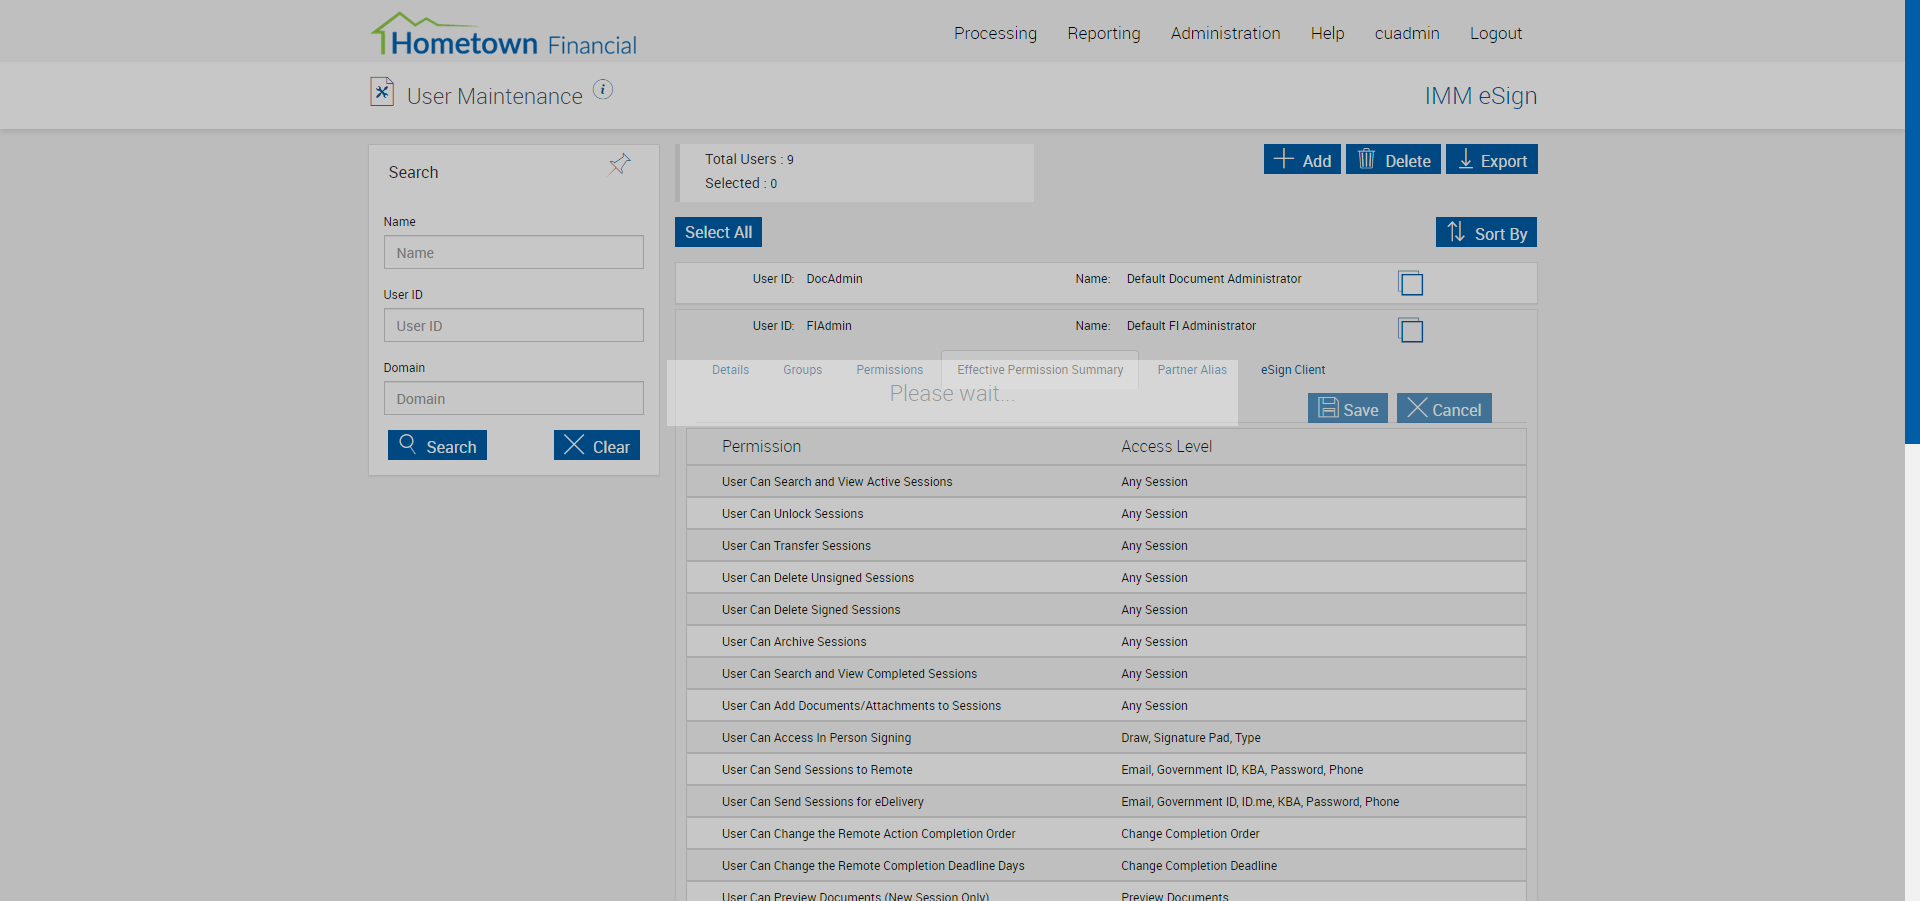
Task: Switch to the Groups tab
Action: pyautogui.click(x=803, y=370)
